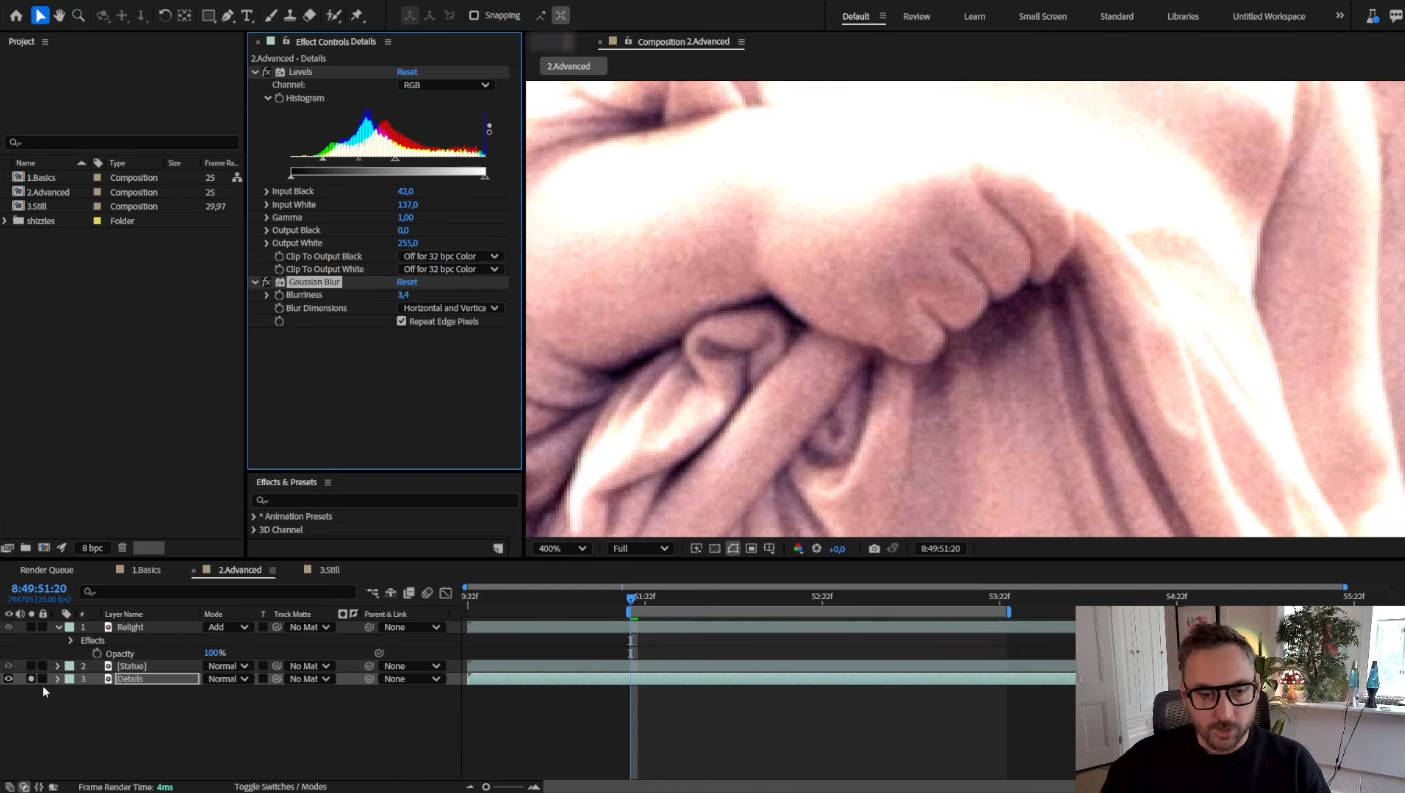Screen dimensions: 1405x793
Task: Choose the Rotation tool
Action: [165, 15]
